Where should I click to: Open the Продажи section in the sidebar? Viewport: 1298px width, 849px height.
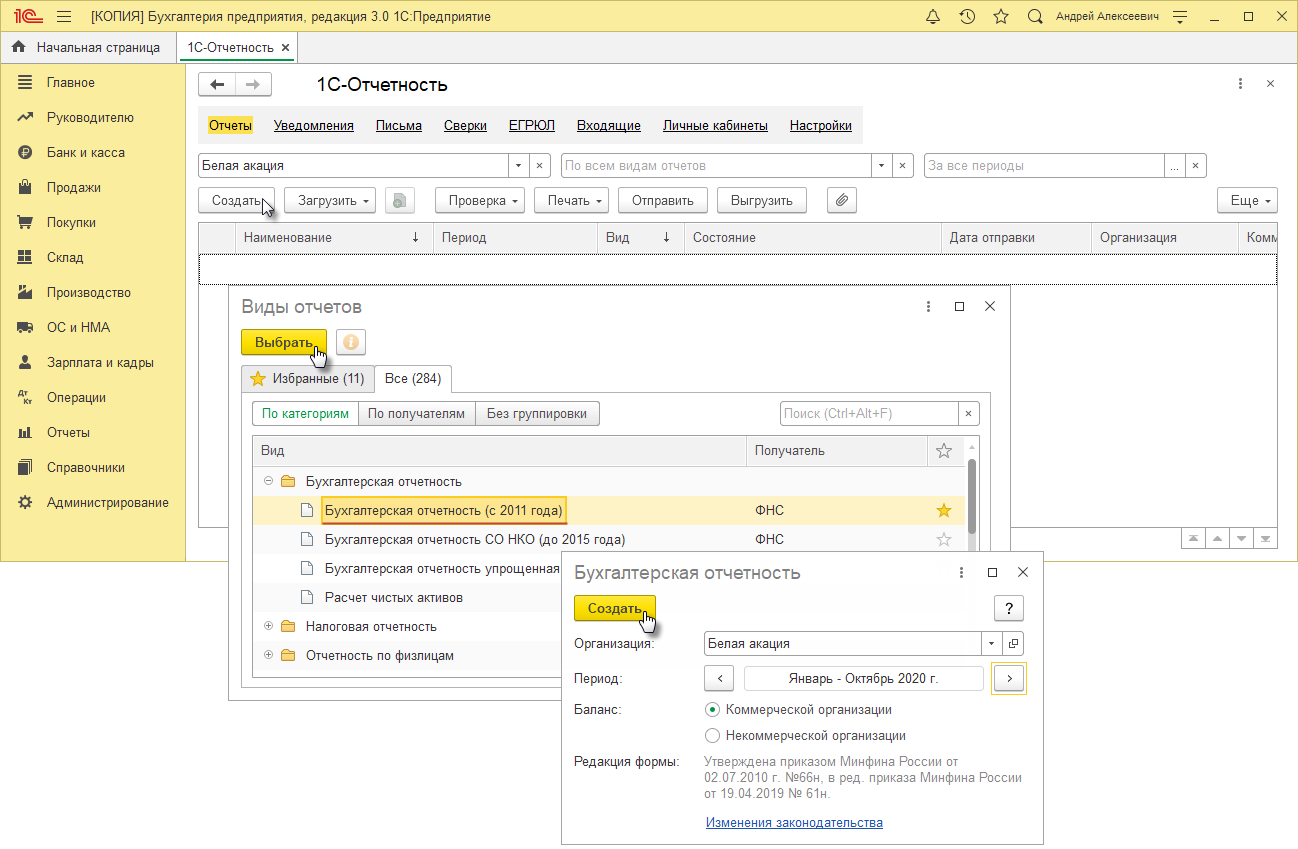tap(74, 187)
